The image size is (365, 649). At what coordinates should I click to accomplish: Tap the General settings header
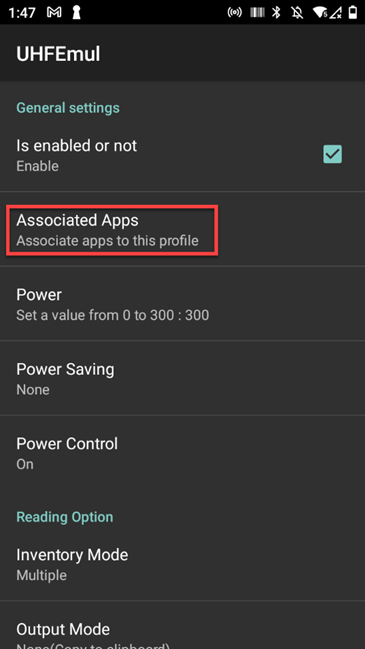click(x=68, y=108)
